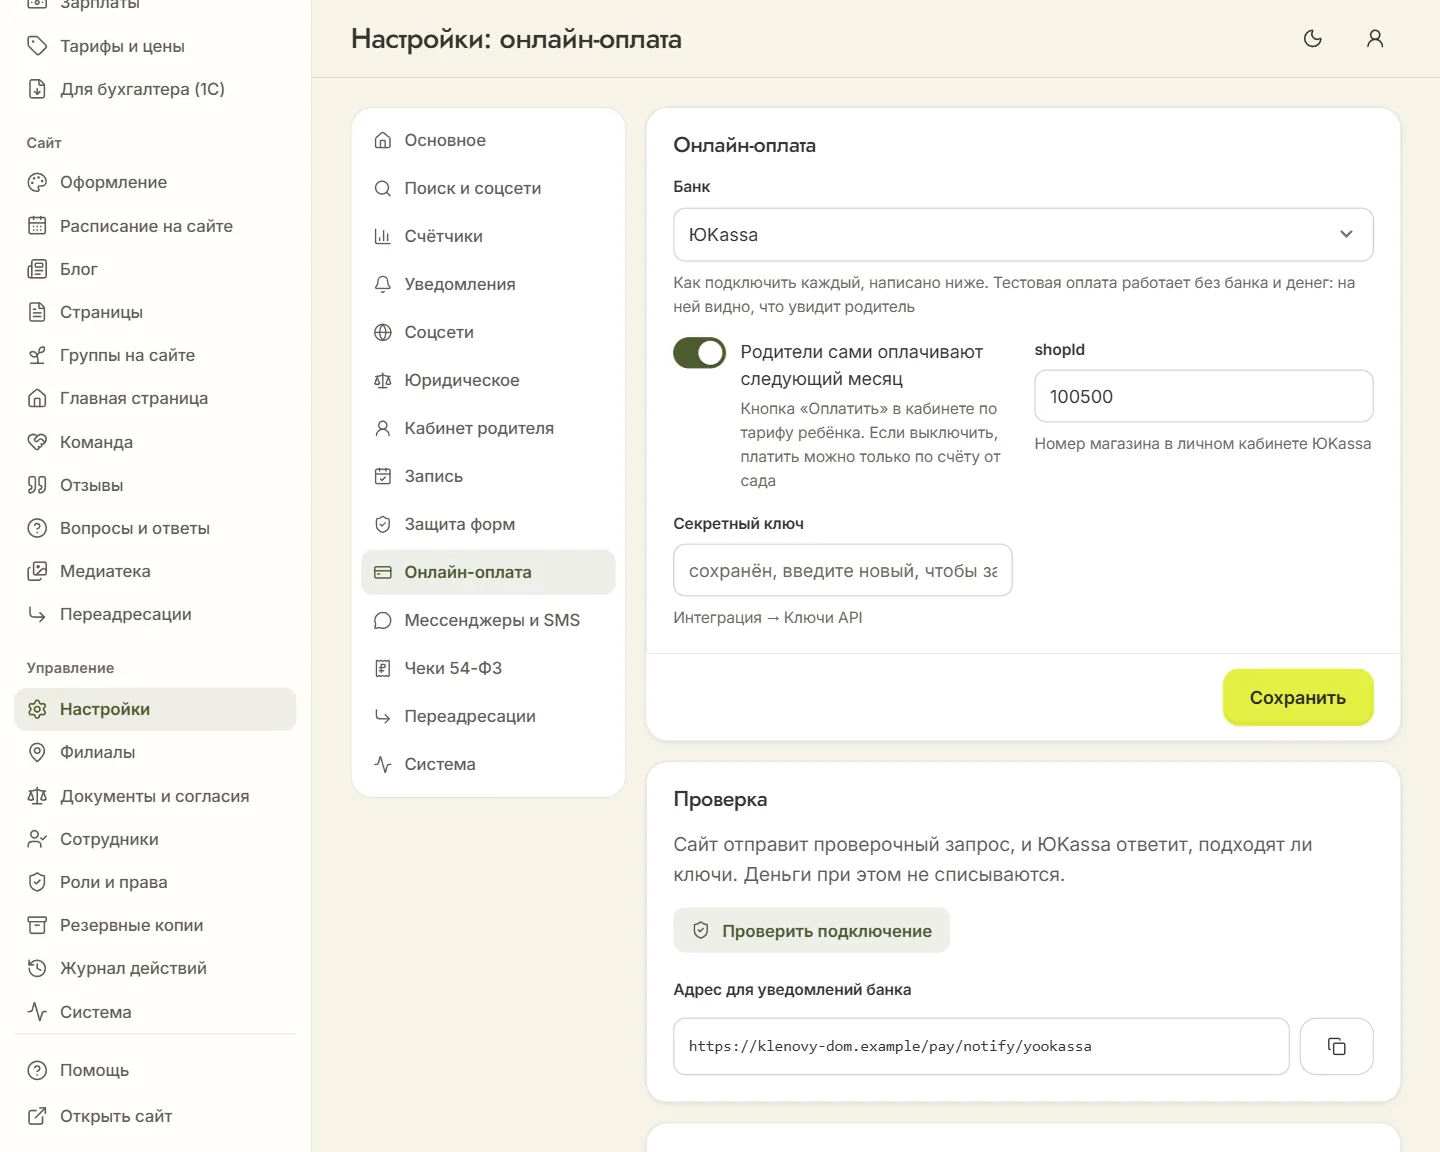Screen dimensions: 1440x1152
Task: Click the globe icon beside Соцсети
Action: tap(383, 332)
